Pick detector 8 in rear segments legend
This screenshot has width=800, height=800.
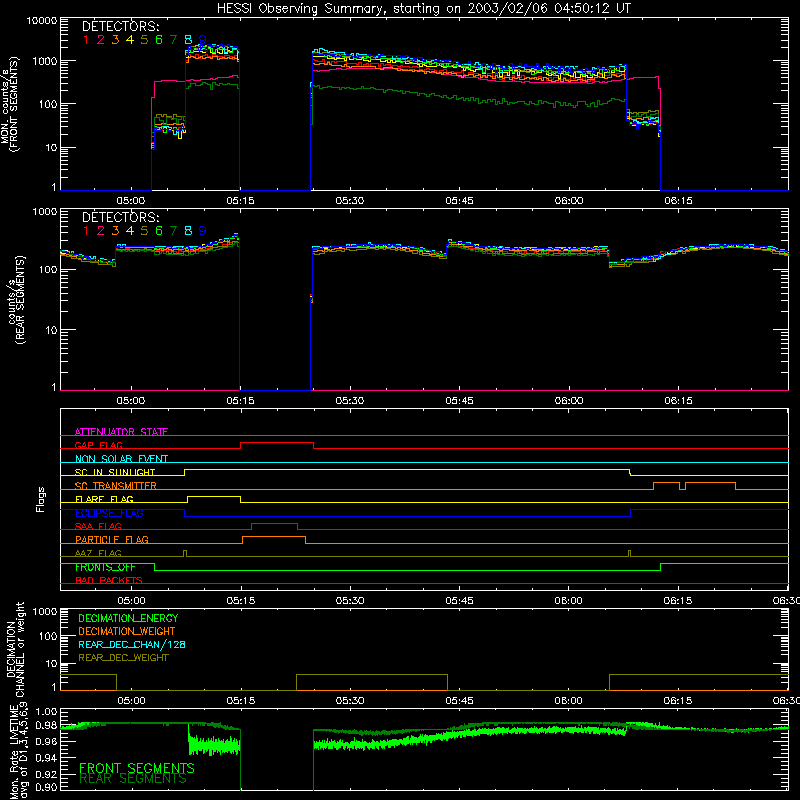pos(188,231)
